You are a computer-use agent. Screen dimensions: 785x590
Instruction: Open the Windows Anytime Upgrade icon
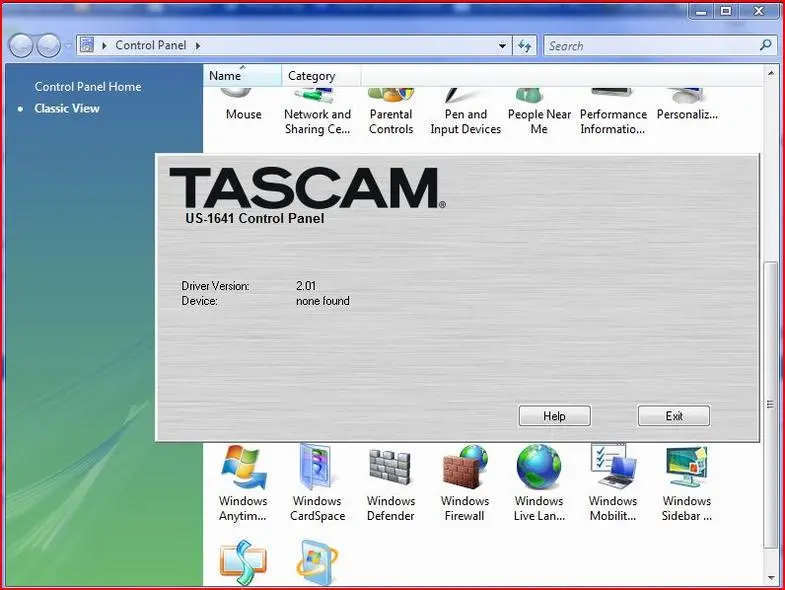coord(243,483)
